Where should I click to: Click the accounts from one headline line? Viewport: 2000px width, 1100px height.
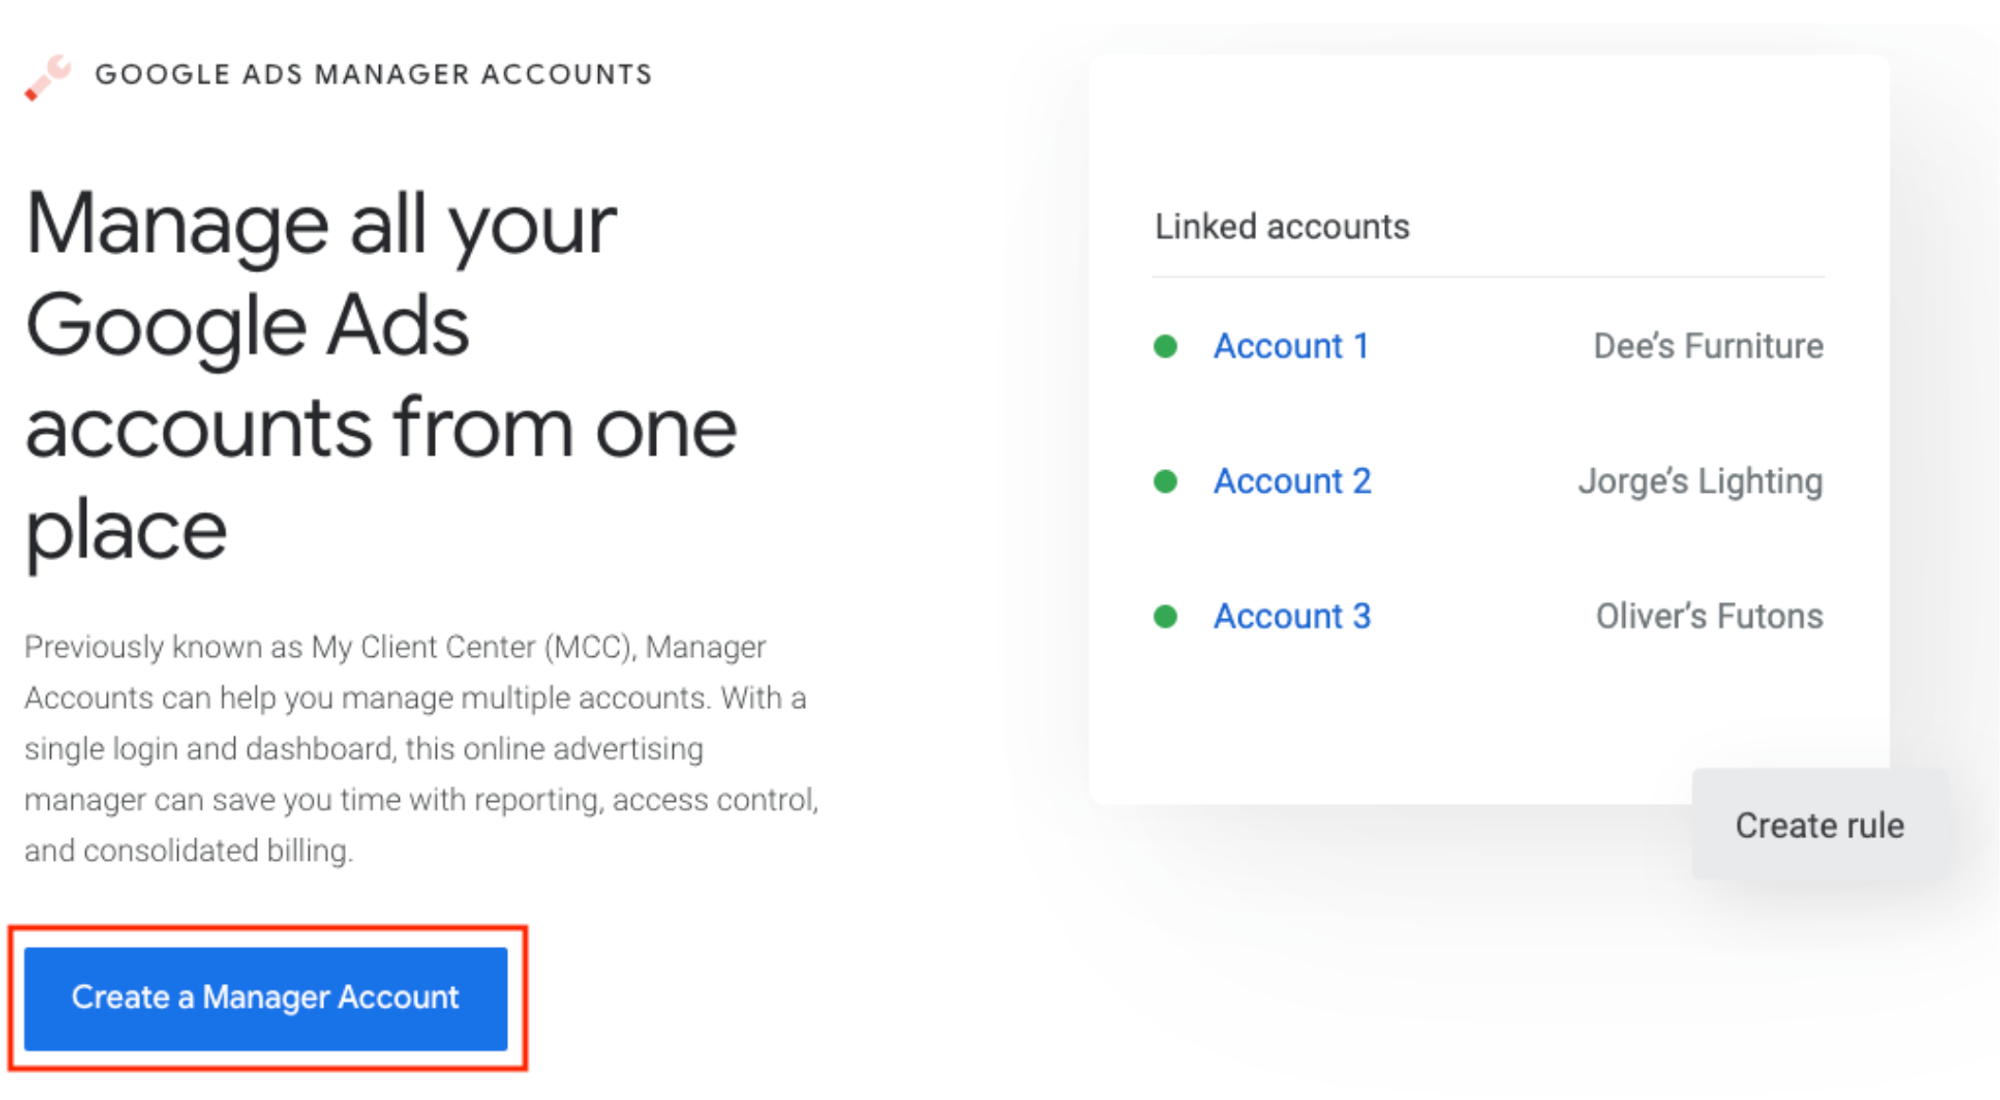(381, 427)
